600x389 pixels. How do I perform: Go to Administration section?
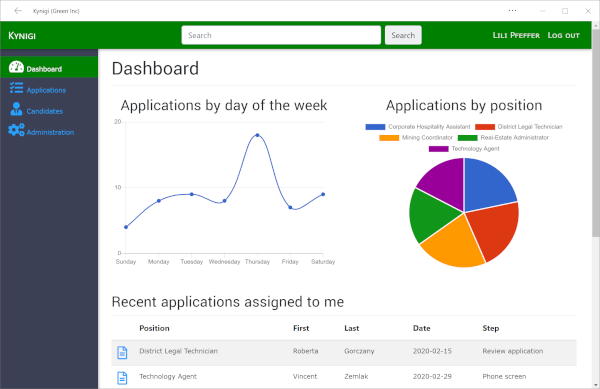pos(50,132)
